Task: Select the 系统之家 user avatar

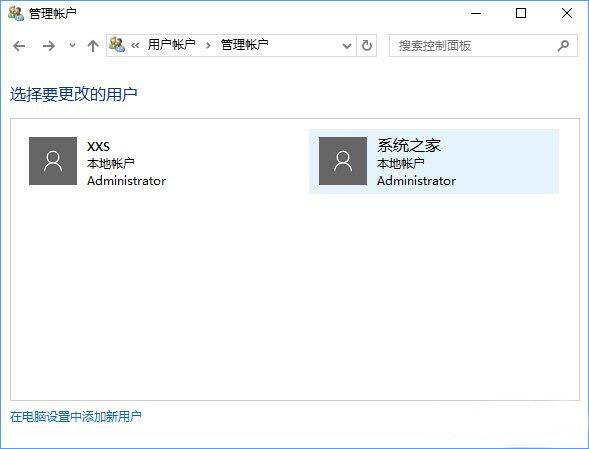Action: 343,161
